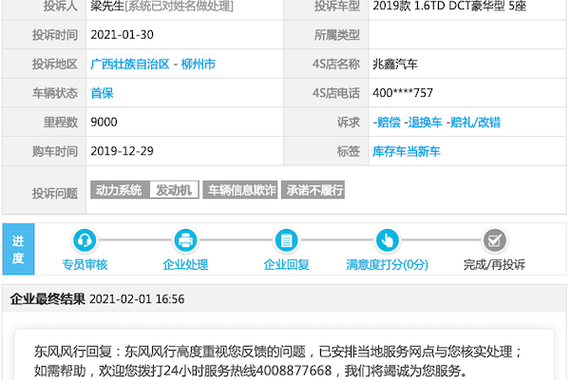Screen dimensions: 570x380
Task: Click the 里程数 field label
Action: 61,122
